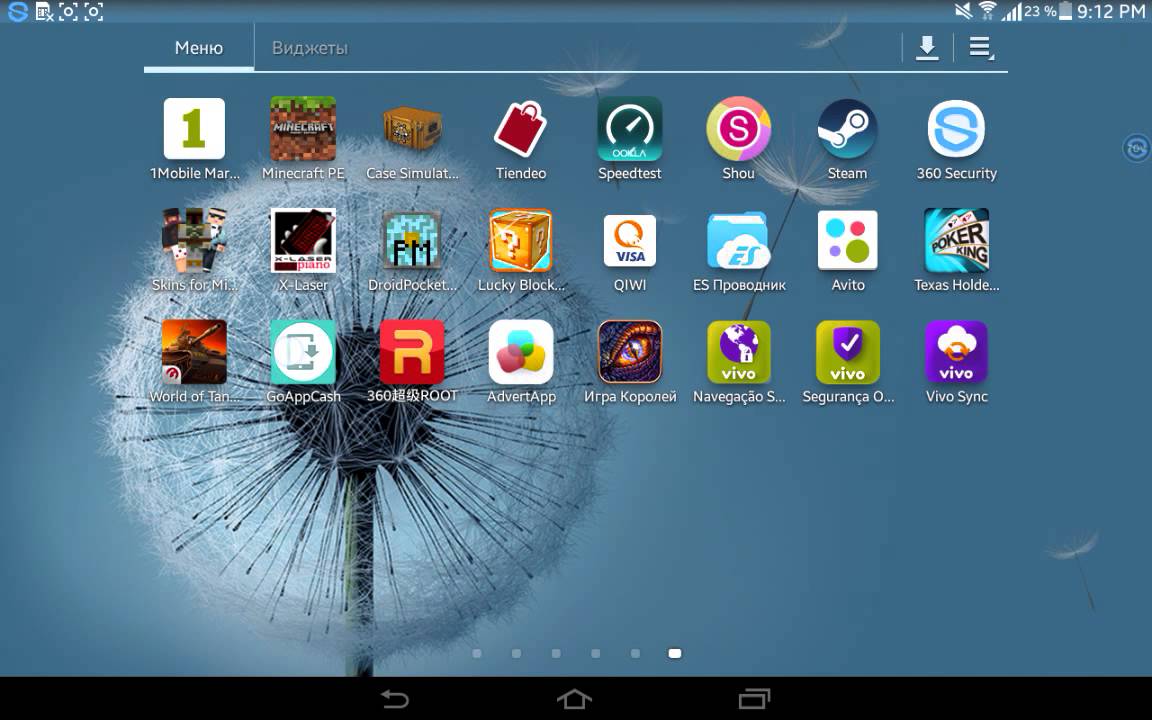The width and height of the screenshot is (1152, 720).
Task: Launch the 360超级ROOT app
Action: click(x=412, y=352)
